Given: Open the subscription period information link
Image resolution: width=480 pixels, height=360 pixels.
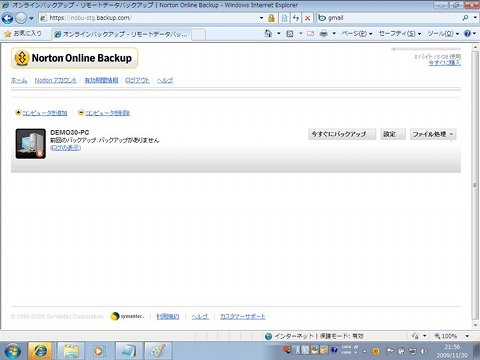Looking at the screenshot, I should click(x=101, y=80).
